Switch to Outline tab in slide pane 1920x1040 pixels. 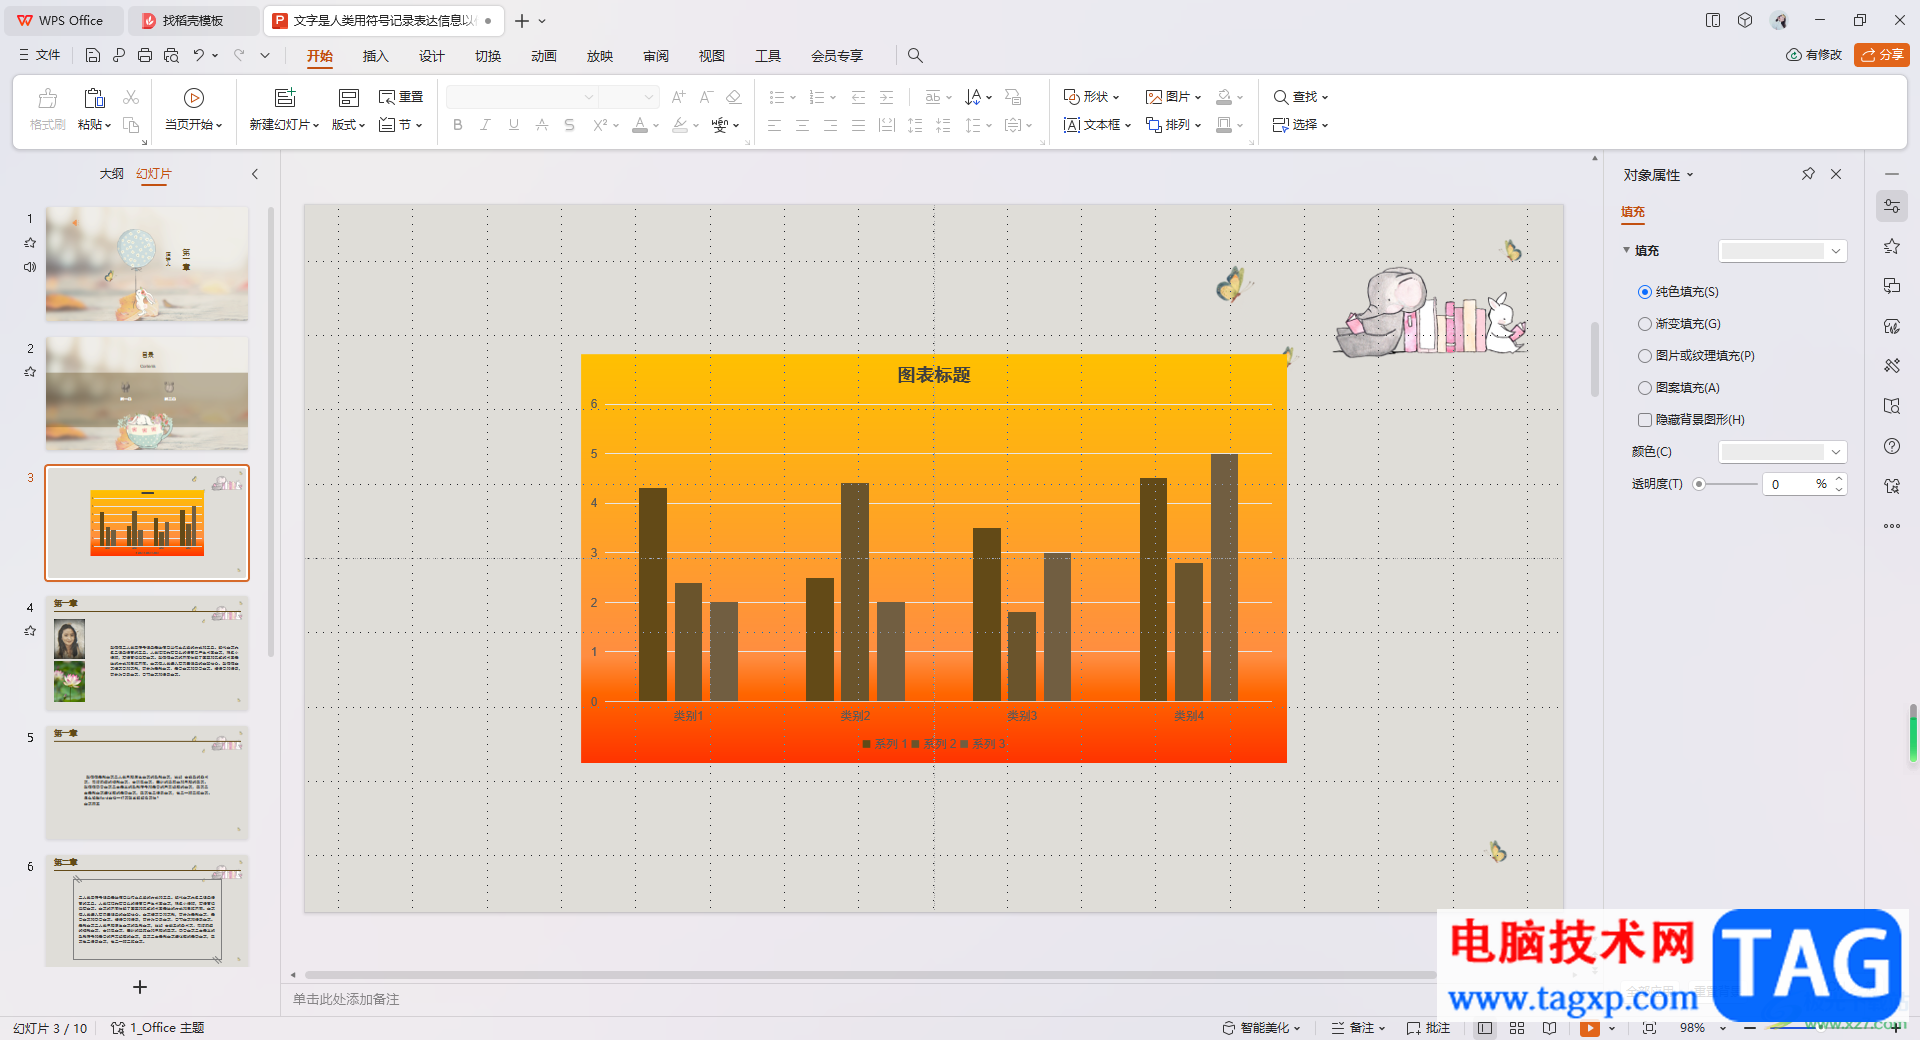pyautogui.click(x=111, y=174)
